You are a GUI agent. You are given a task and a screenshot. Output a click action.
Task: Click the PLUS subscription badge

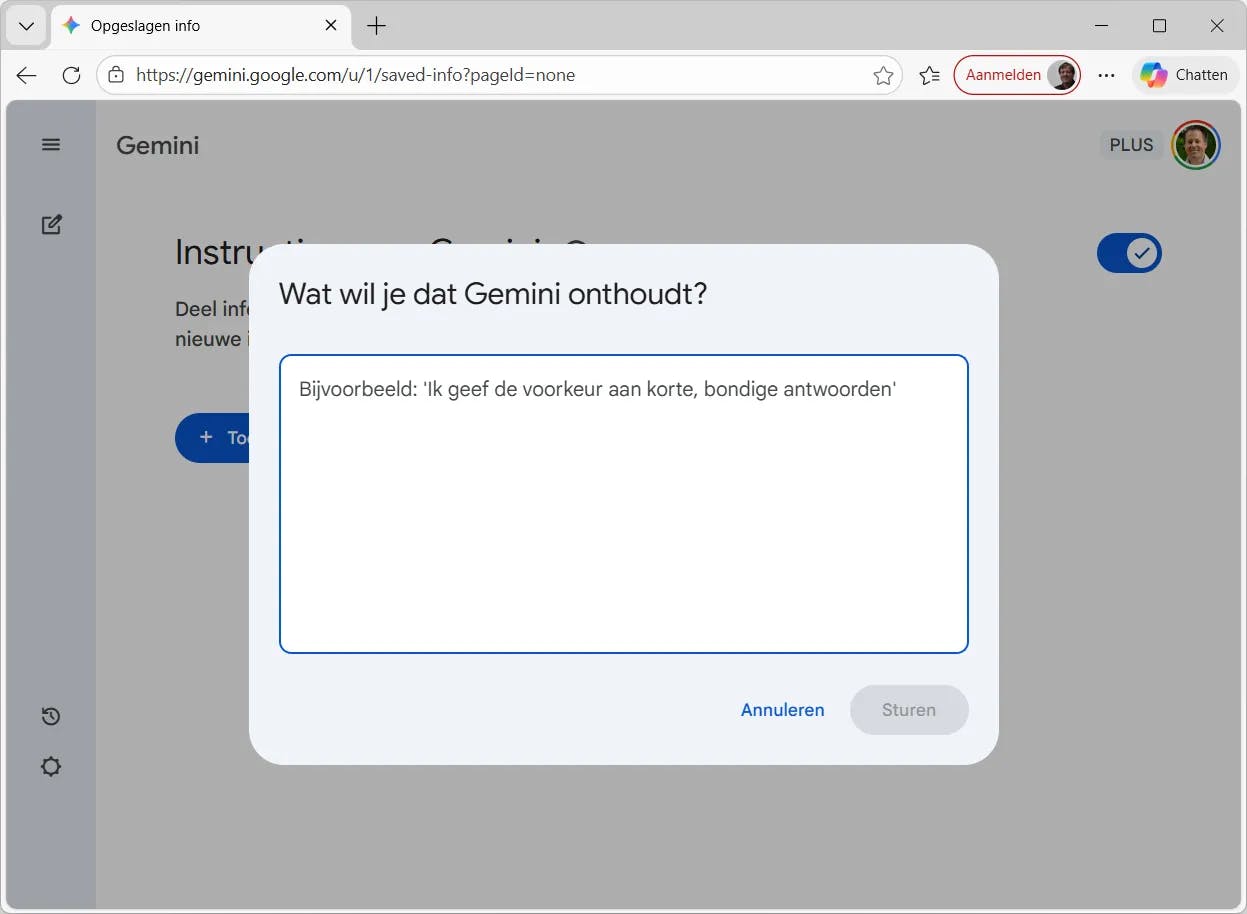point(1131,145)
